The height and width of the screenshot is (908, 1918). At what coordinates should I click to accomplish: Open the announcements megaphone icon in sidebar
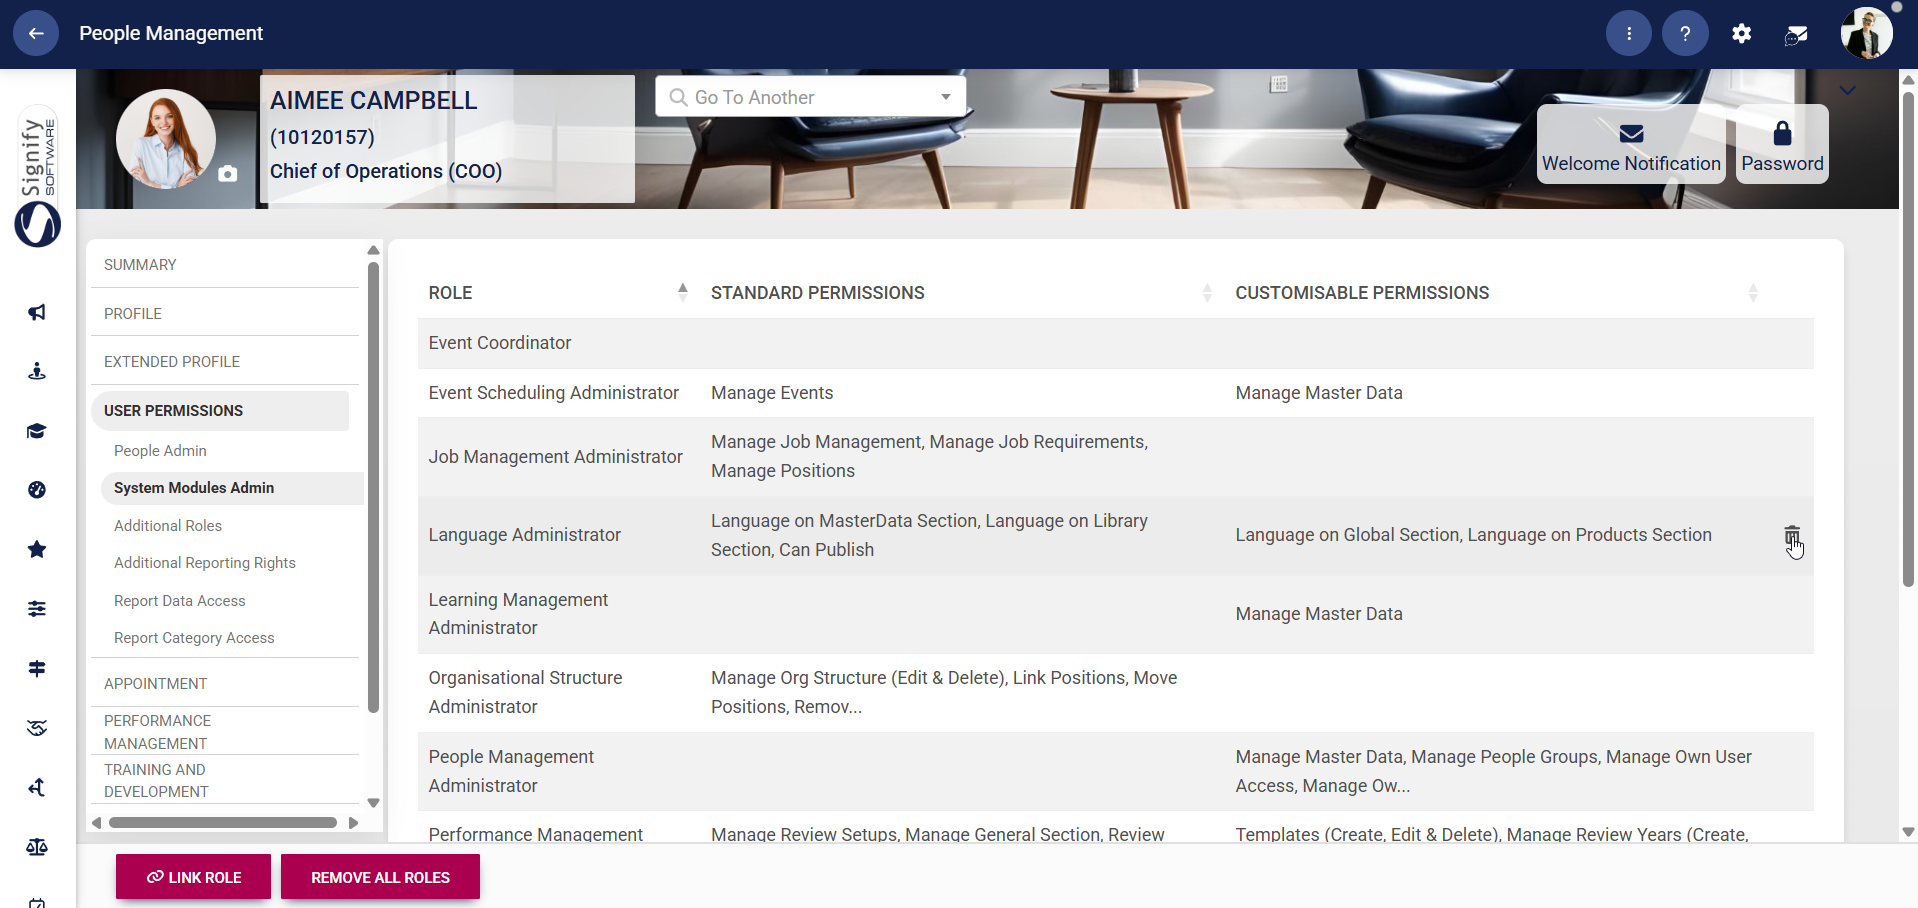[x=37, y=312]
